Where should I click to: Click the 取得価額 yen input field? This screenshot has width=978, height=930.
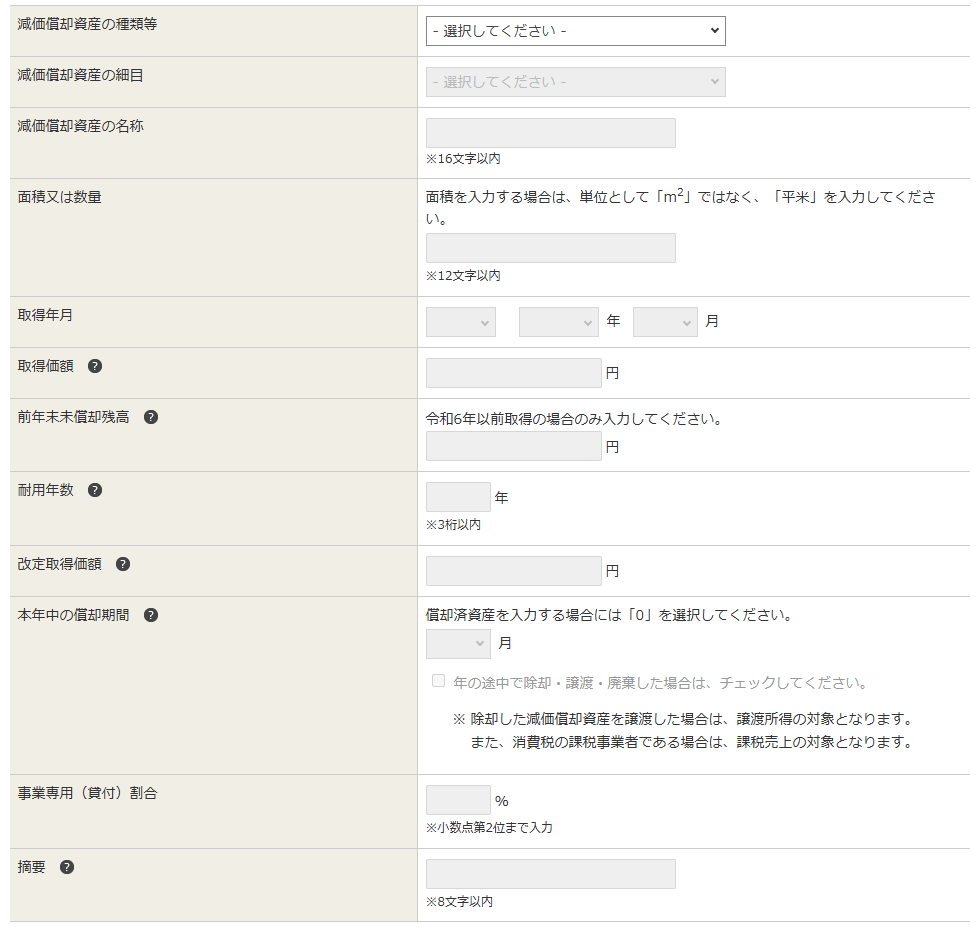(513, 373)
